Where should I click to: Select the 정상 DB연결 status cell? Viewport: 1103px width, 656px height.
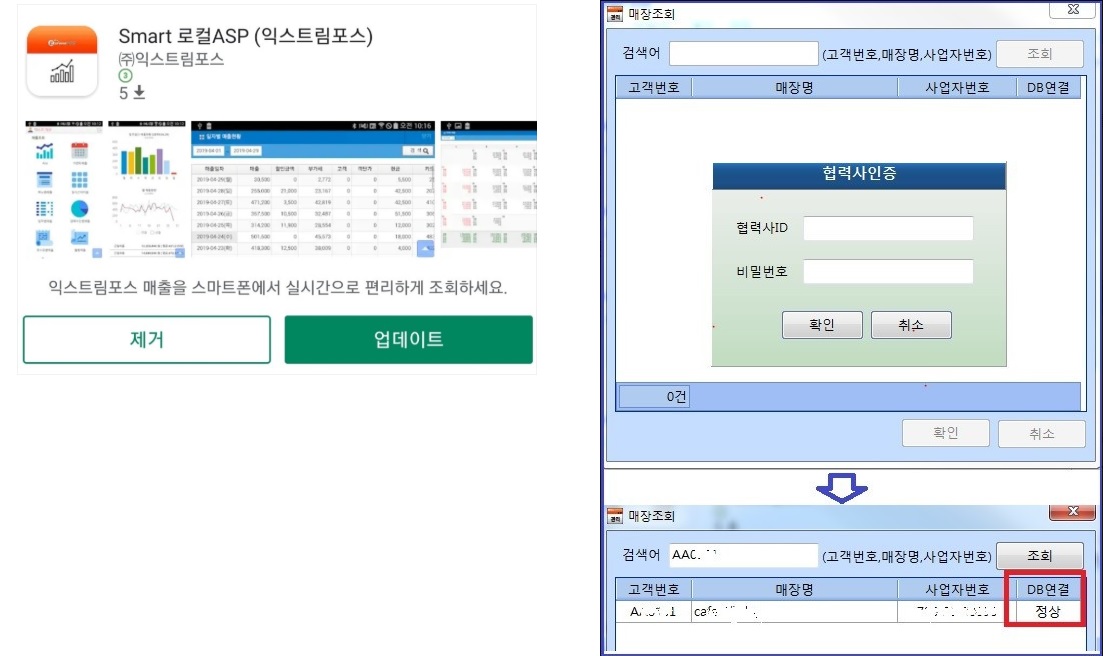(1047, 611)
